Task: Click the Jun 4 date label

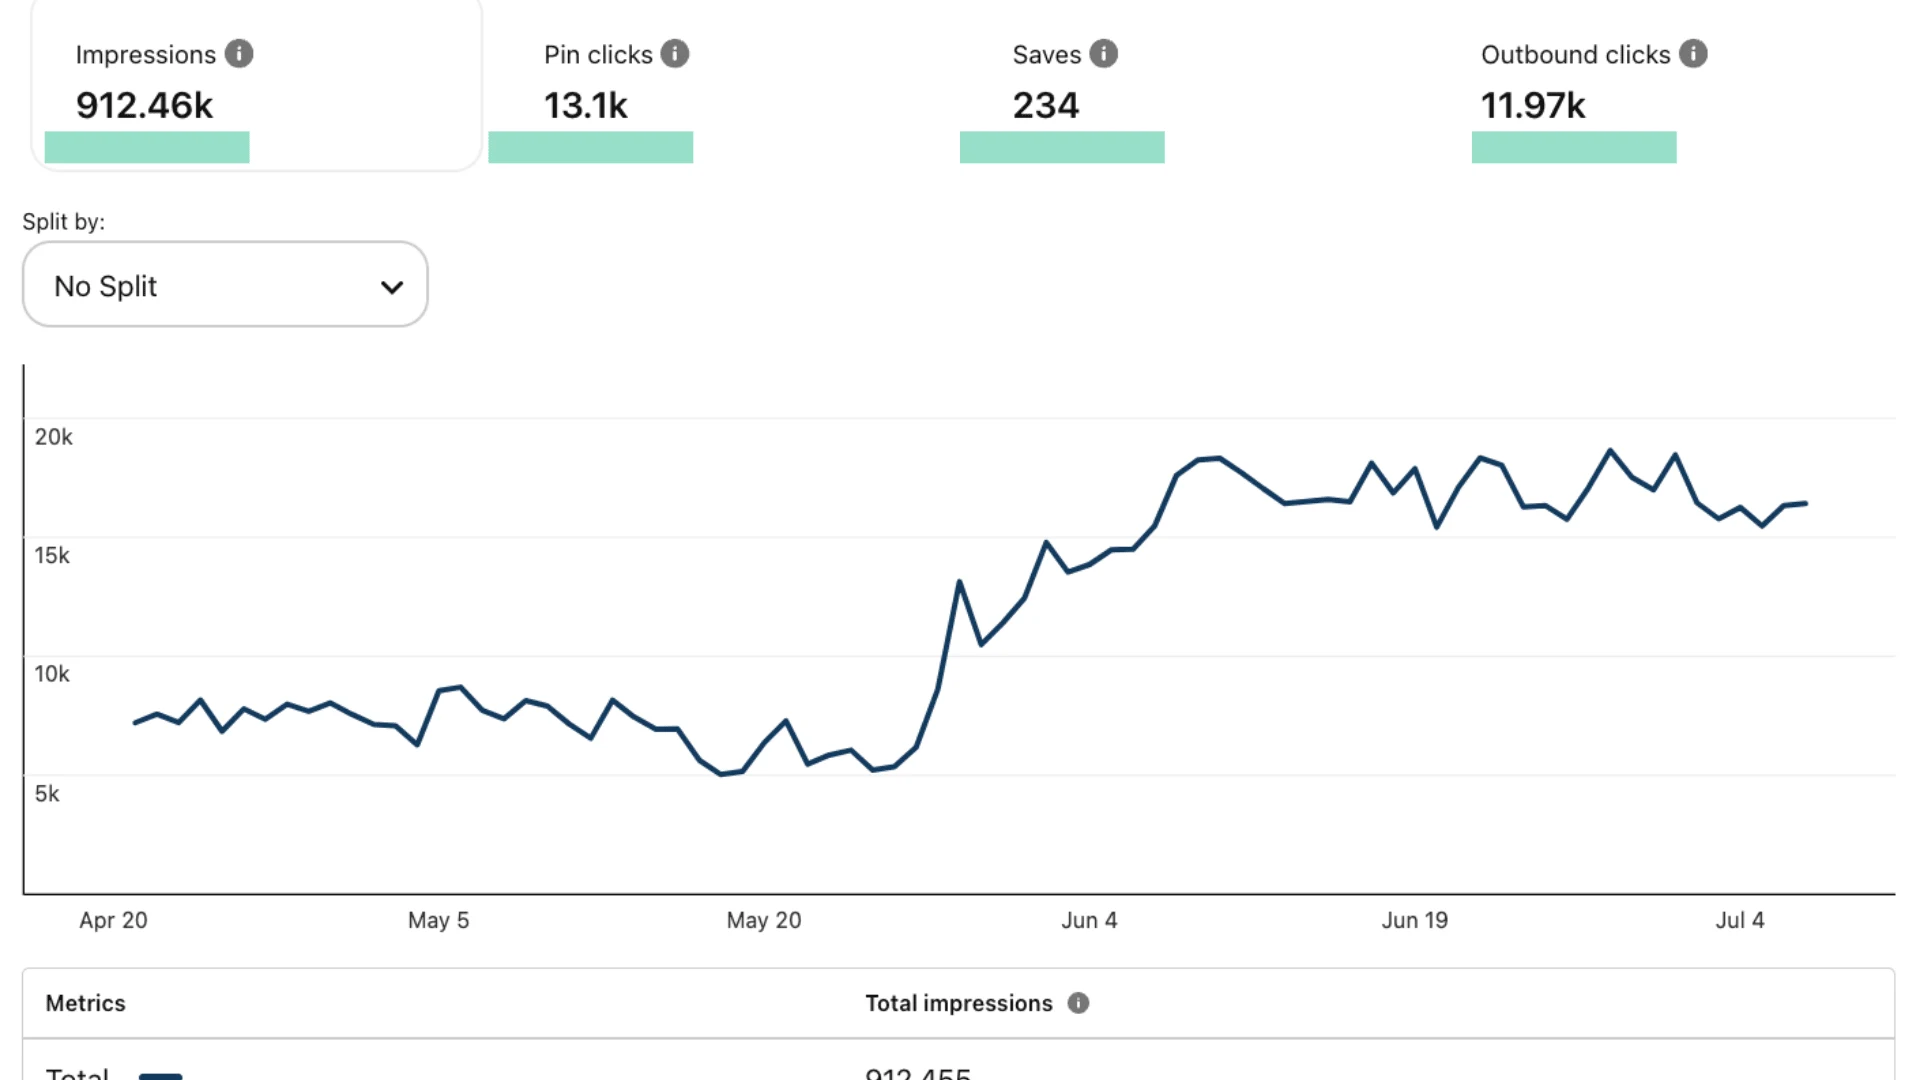Action: 1089,921
